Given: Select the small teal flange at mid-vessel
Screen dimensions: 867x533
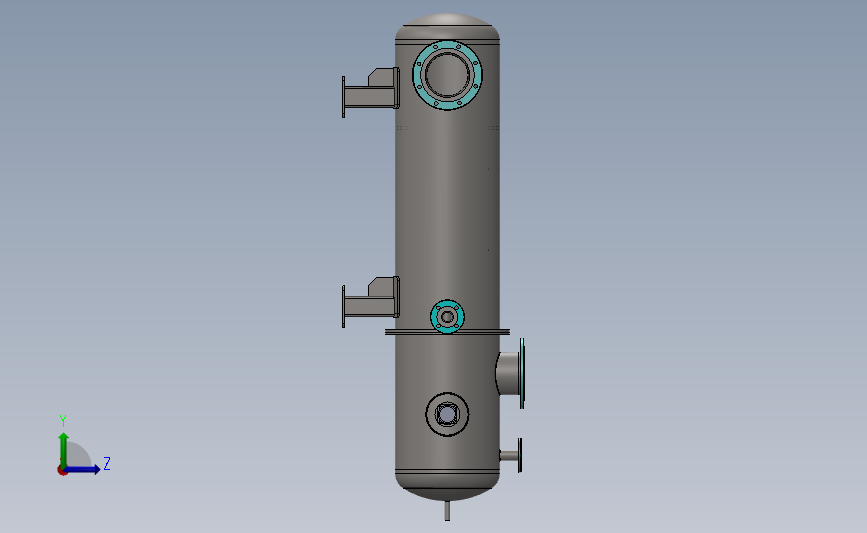Looking at the screenshot, I should [447, 316].
